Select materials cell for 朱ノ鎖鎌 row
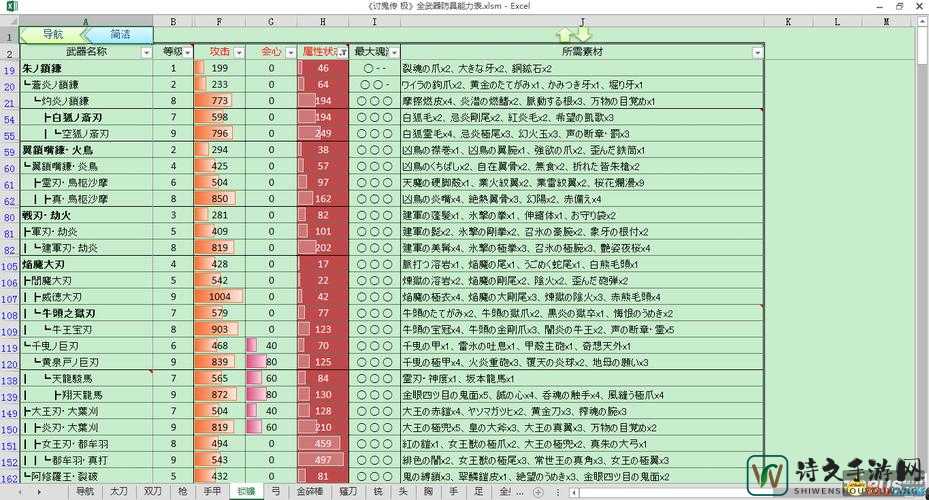The image size is (929, 500). coord(582,68)
